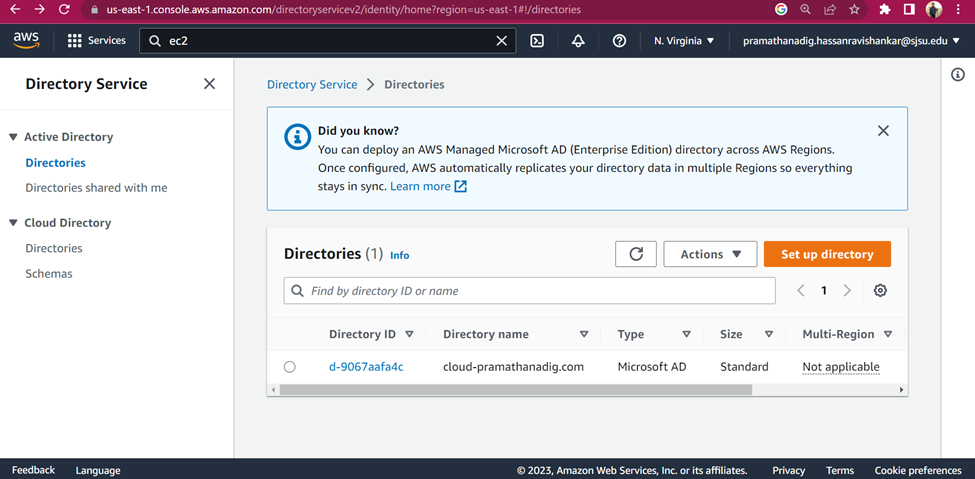The image size is (975, 479).
Task: Open Directories shared with me
Action: click(96, 188)
